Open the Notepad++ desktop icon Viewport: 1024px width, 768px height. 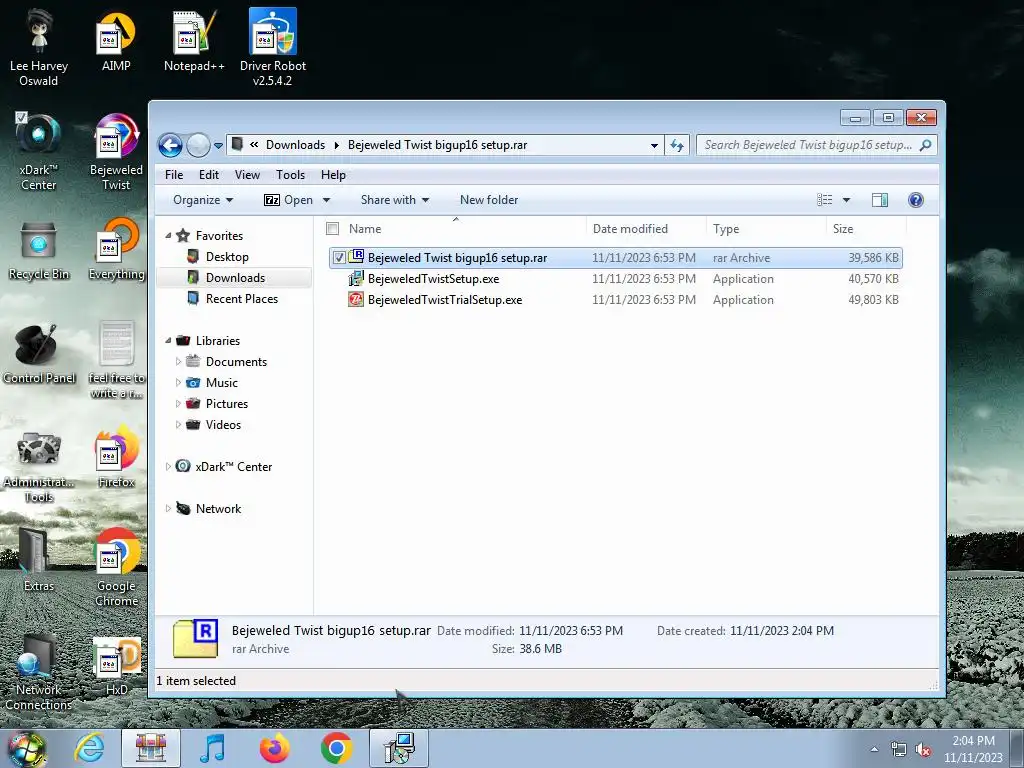(x=194, y=42)
